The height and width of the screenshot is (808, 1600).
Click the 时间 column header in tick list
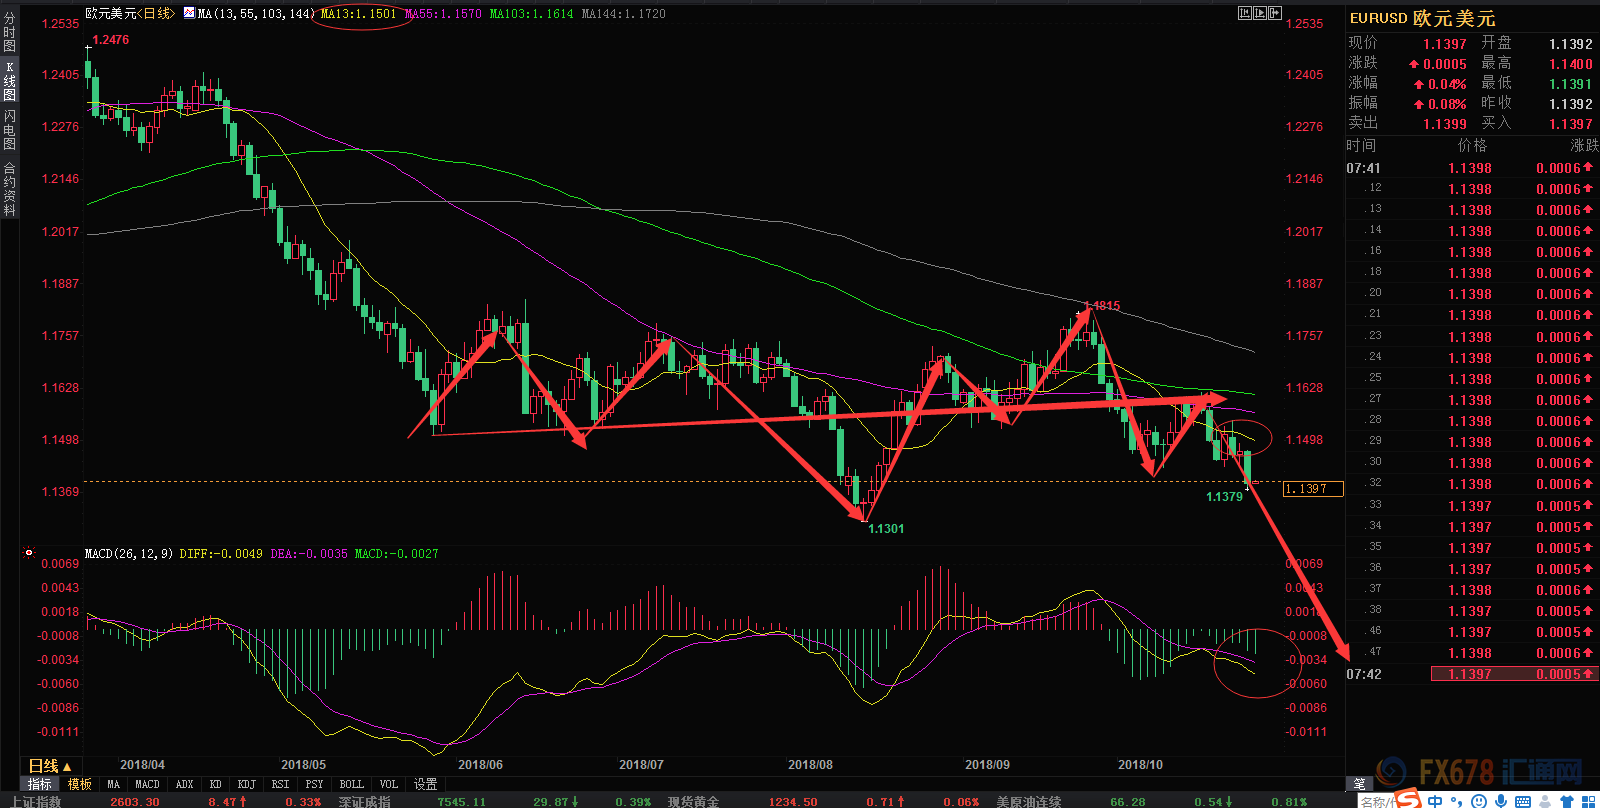(1361, 146)
